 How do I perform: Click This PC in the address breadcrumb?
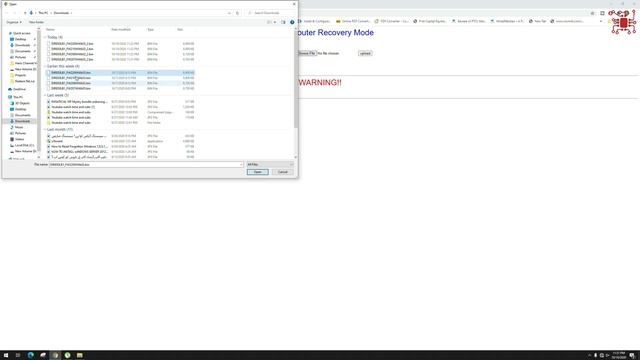[43, 13]
